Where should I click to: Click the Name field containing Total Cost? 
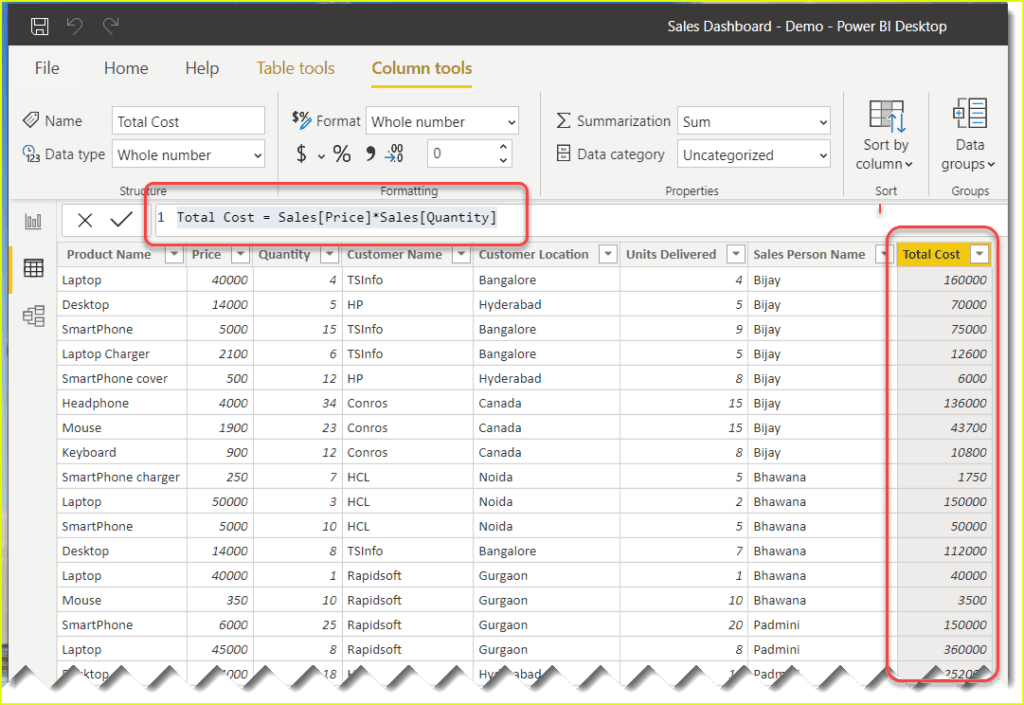tap(188, 122)
